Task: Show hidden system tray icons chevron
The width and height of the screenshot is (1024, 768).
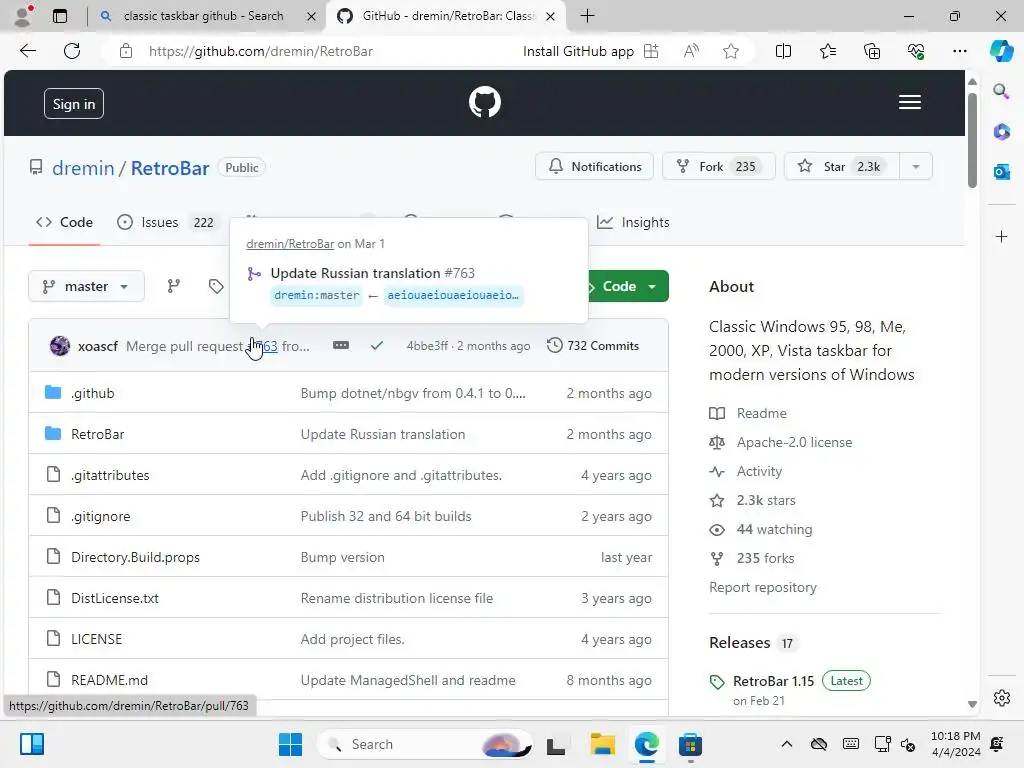Action: coord(787,744)
